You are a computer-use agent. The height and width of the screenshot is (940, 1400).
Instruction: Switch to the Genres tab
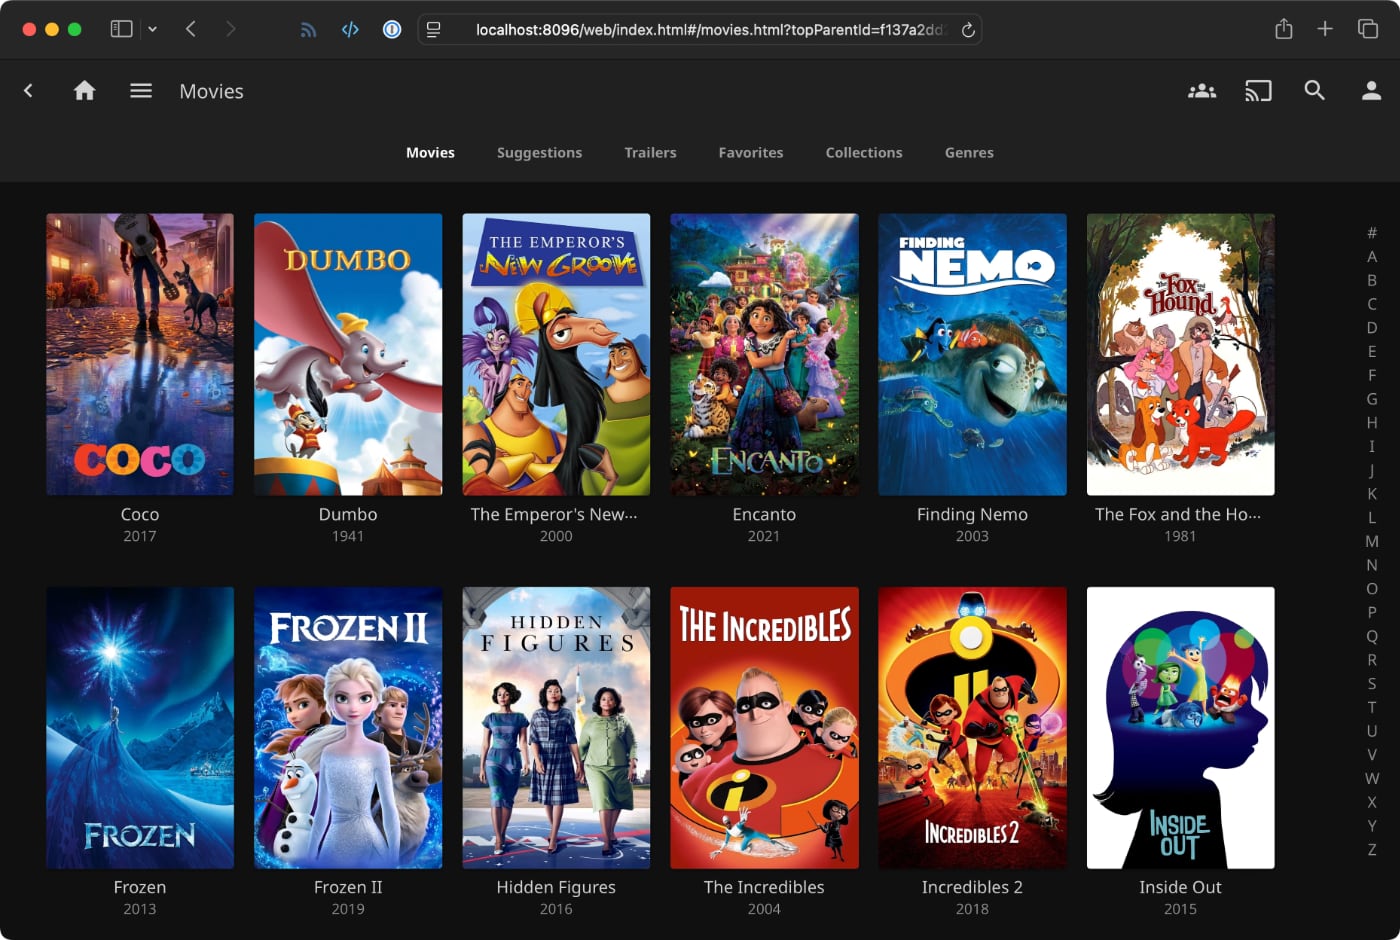pyautogui.click(x=969, y=153)
